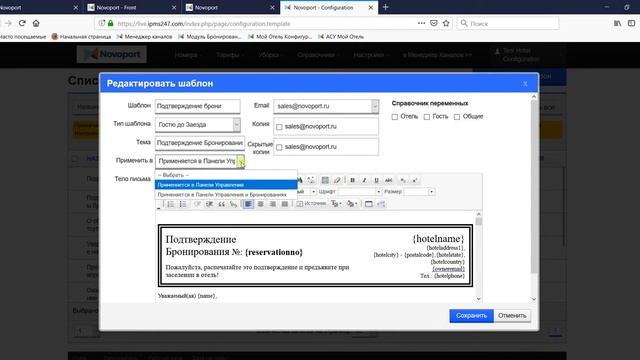Click the editor body down scroll arrow
The width and height of the screenshot is (640, 360).
479,299
